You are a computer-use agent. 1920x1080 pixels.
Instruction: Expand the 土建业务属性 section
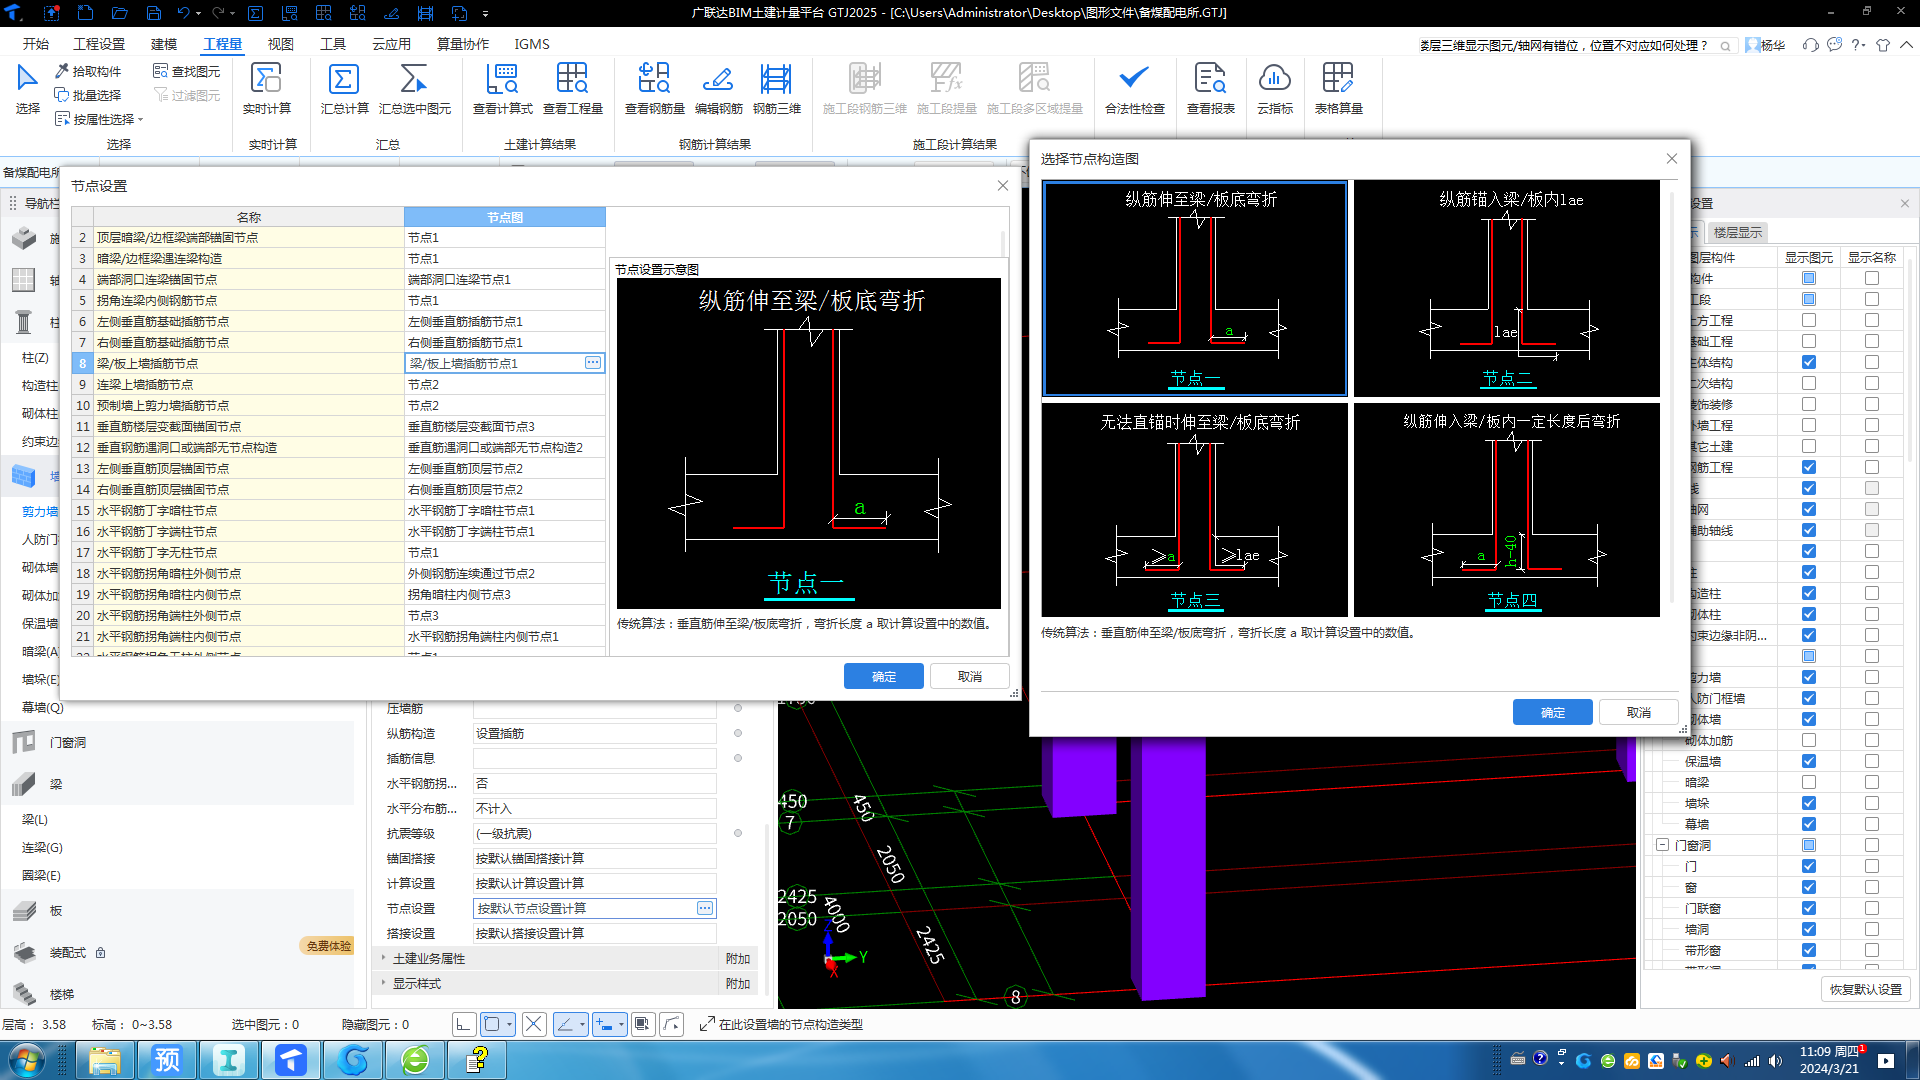click(x=383, y=958)
